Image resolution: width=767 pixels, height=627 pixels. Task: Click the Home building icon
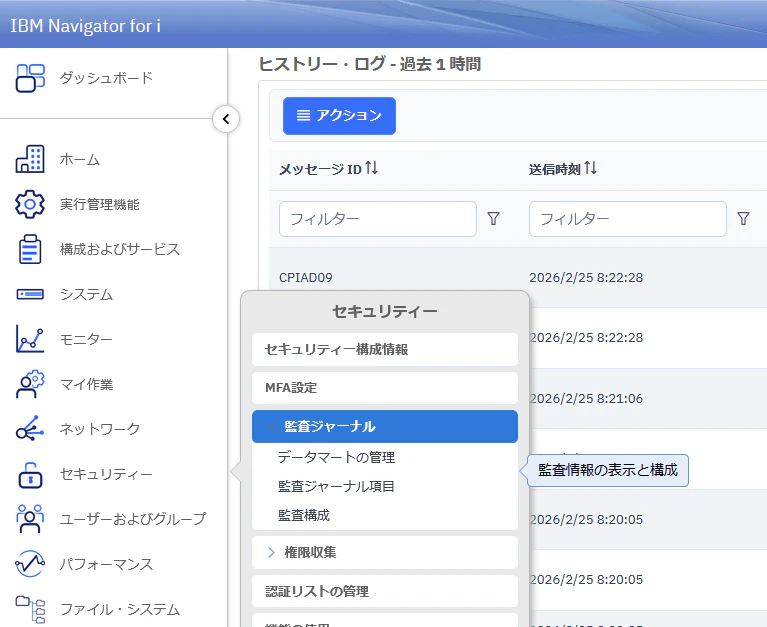click(x=30, y=159)
